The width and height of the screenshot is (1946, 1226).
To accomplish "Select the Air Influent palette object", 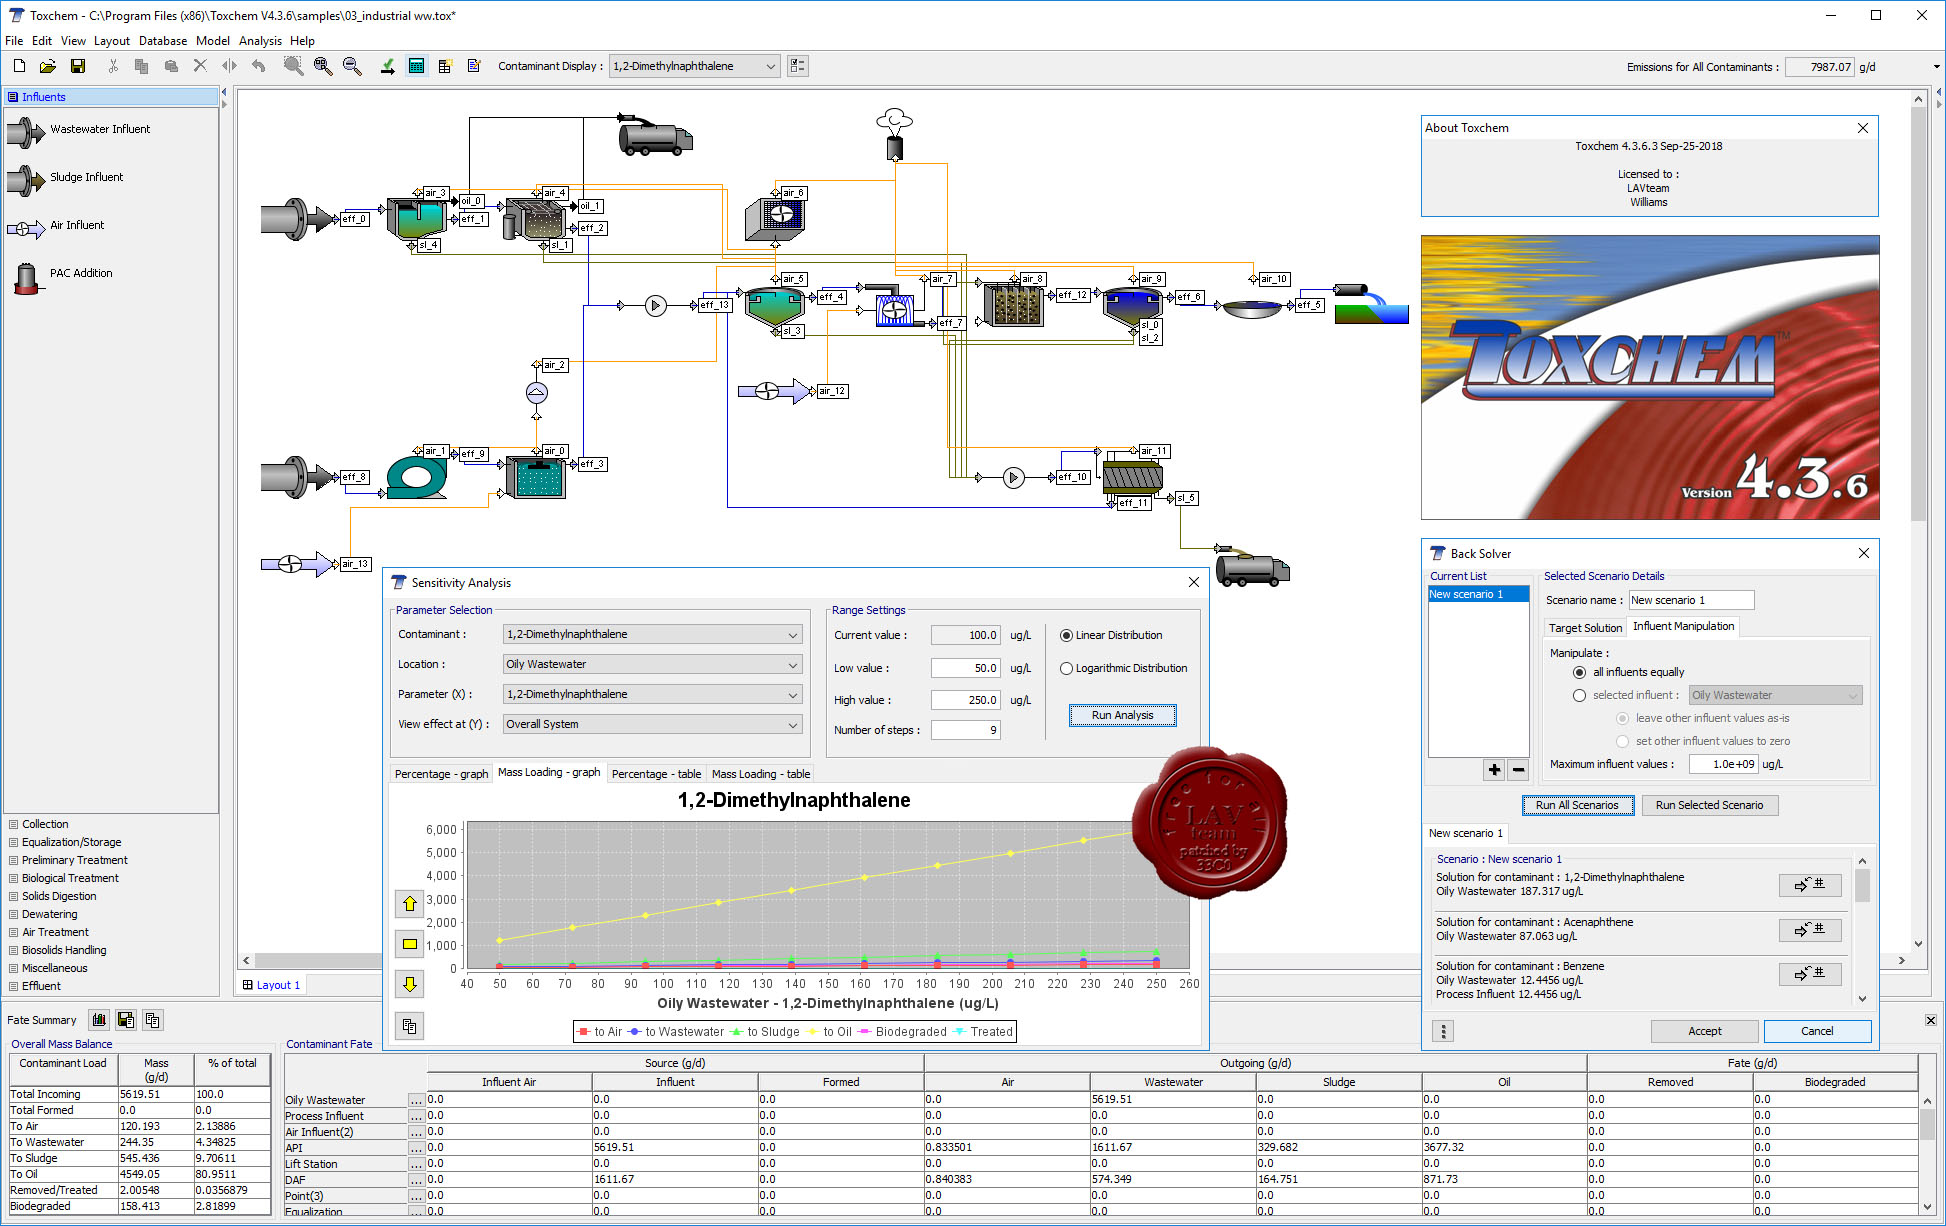I will click(55, 227).
